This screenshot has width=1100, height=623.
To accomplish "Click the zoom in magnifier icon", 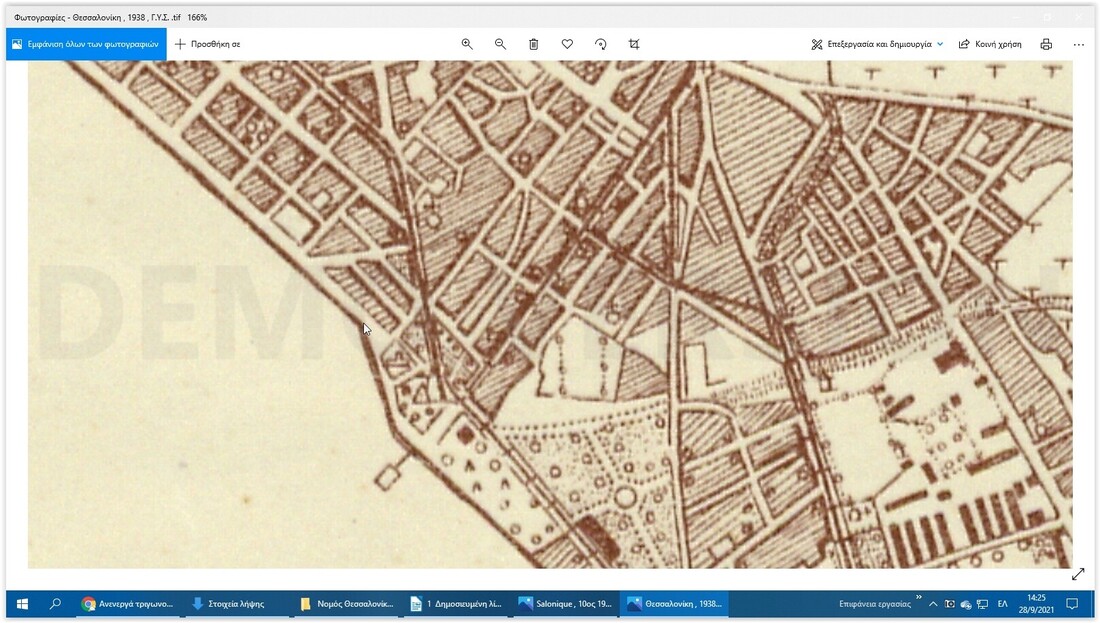I will click(x=467, y=44).
